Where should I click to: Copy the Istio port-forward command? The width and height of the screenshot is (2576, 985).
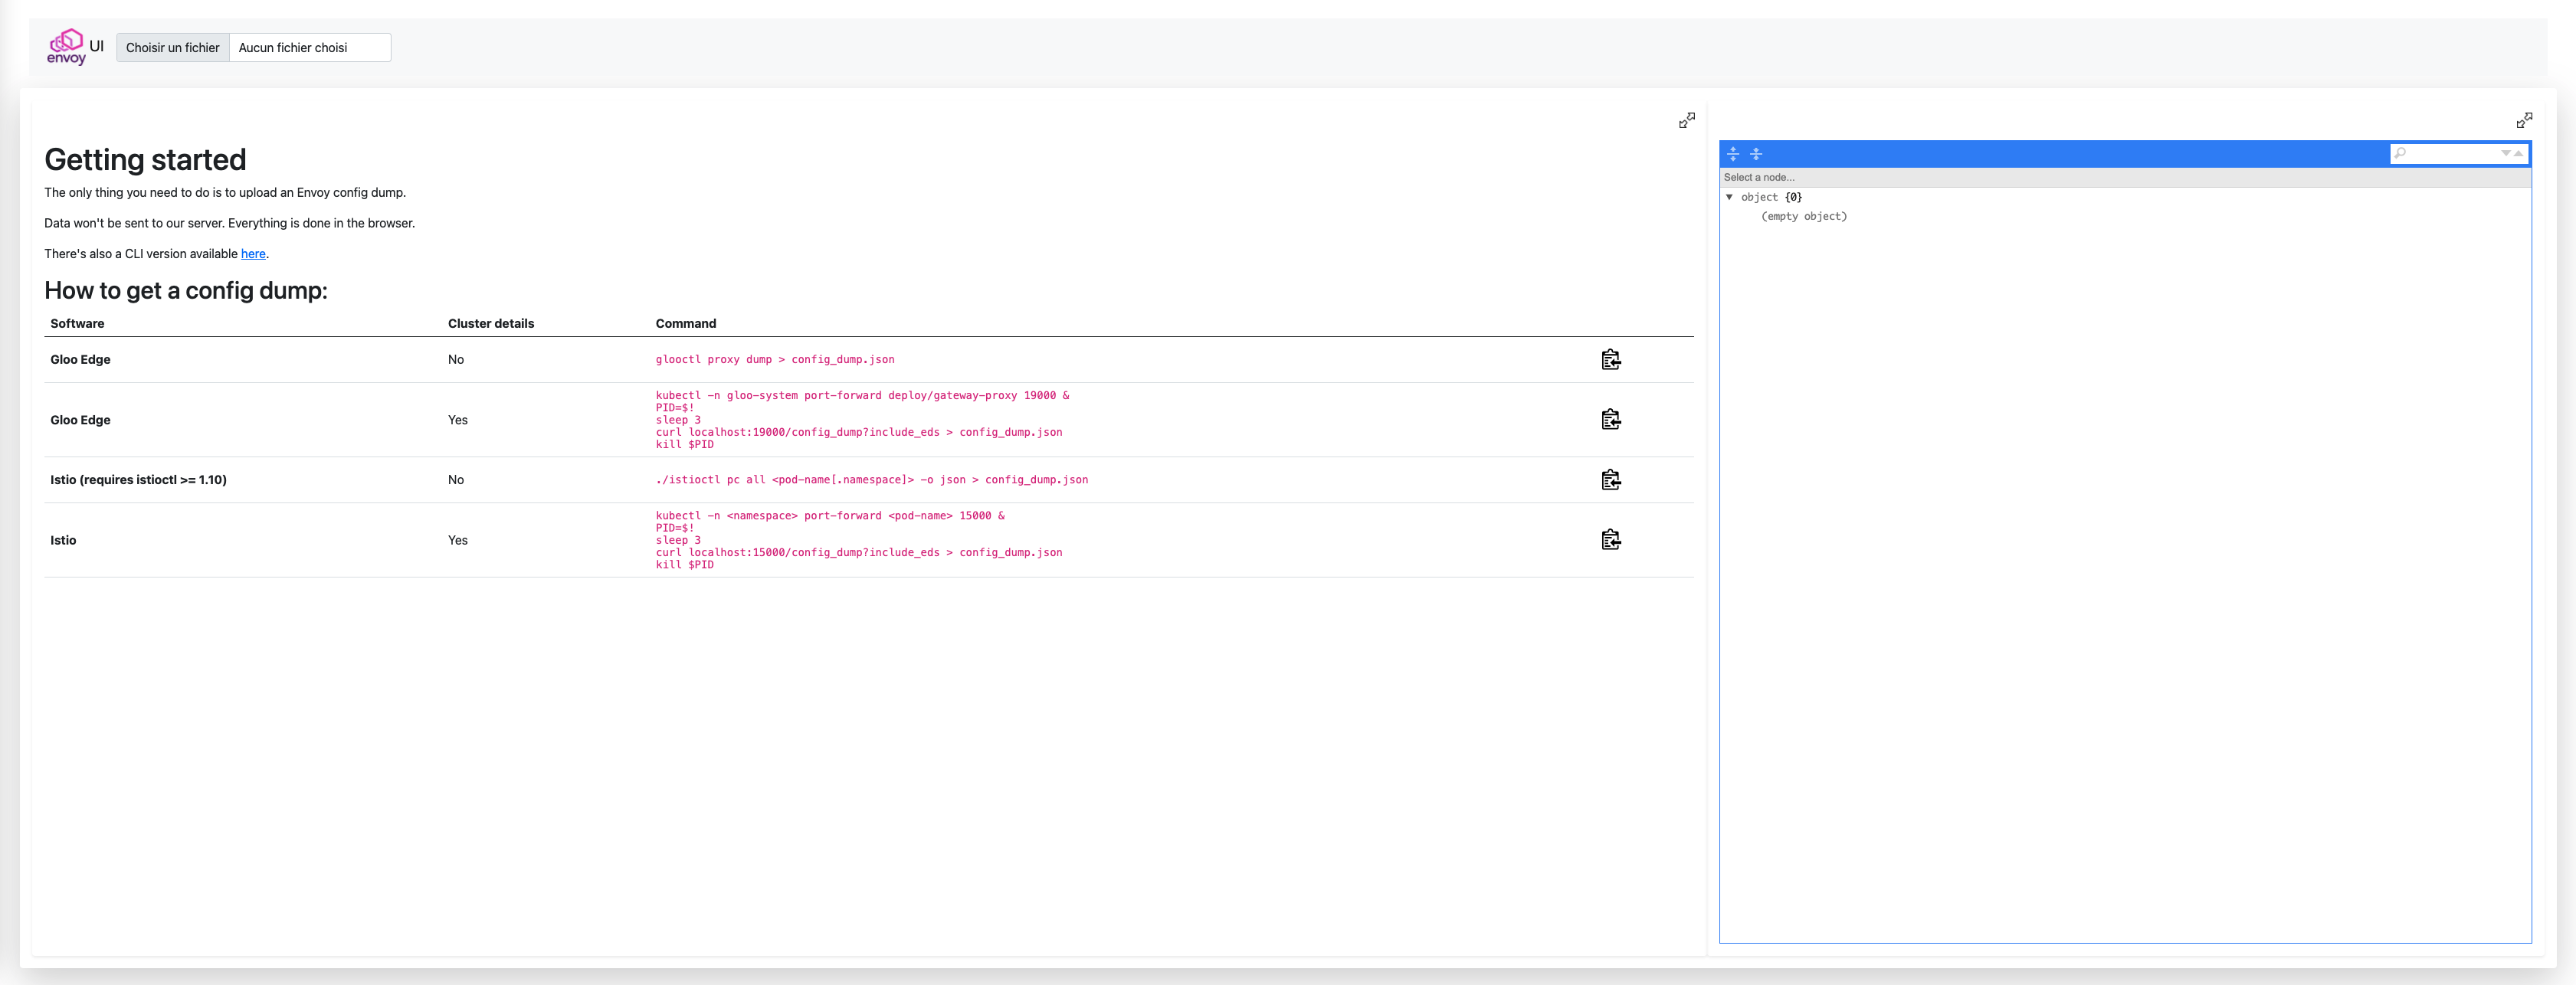click(1610, 540)
